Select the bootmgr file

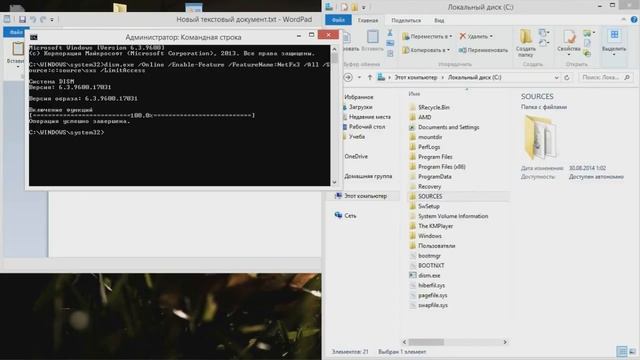click(x=429, y=256)
